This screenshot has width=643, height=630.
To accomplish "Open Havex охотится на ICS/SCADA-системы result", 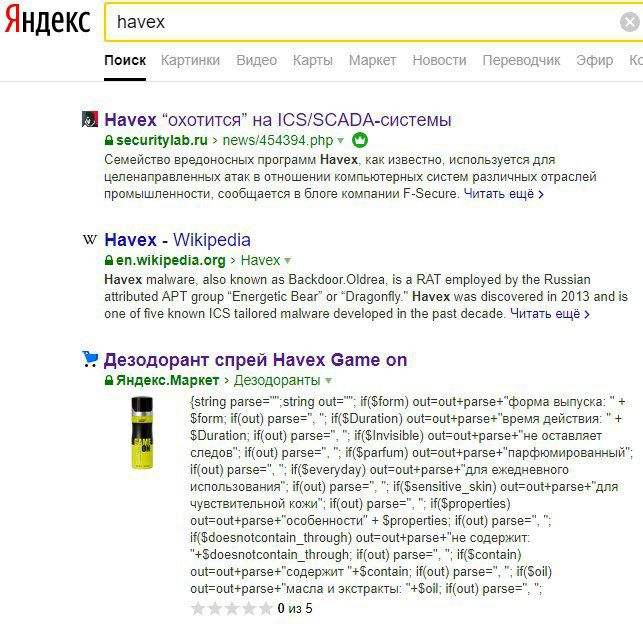I will (x=278, y=120).
